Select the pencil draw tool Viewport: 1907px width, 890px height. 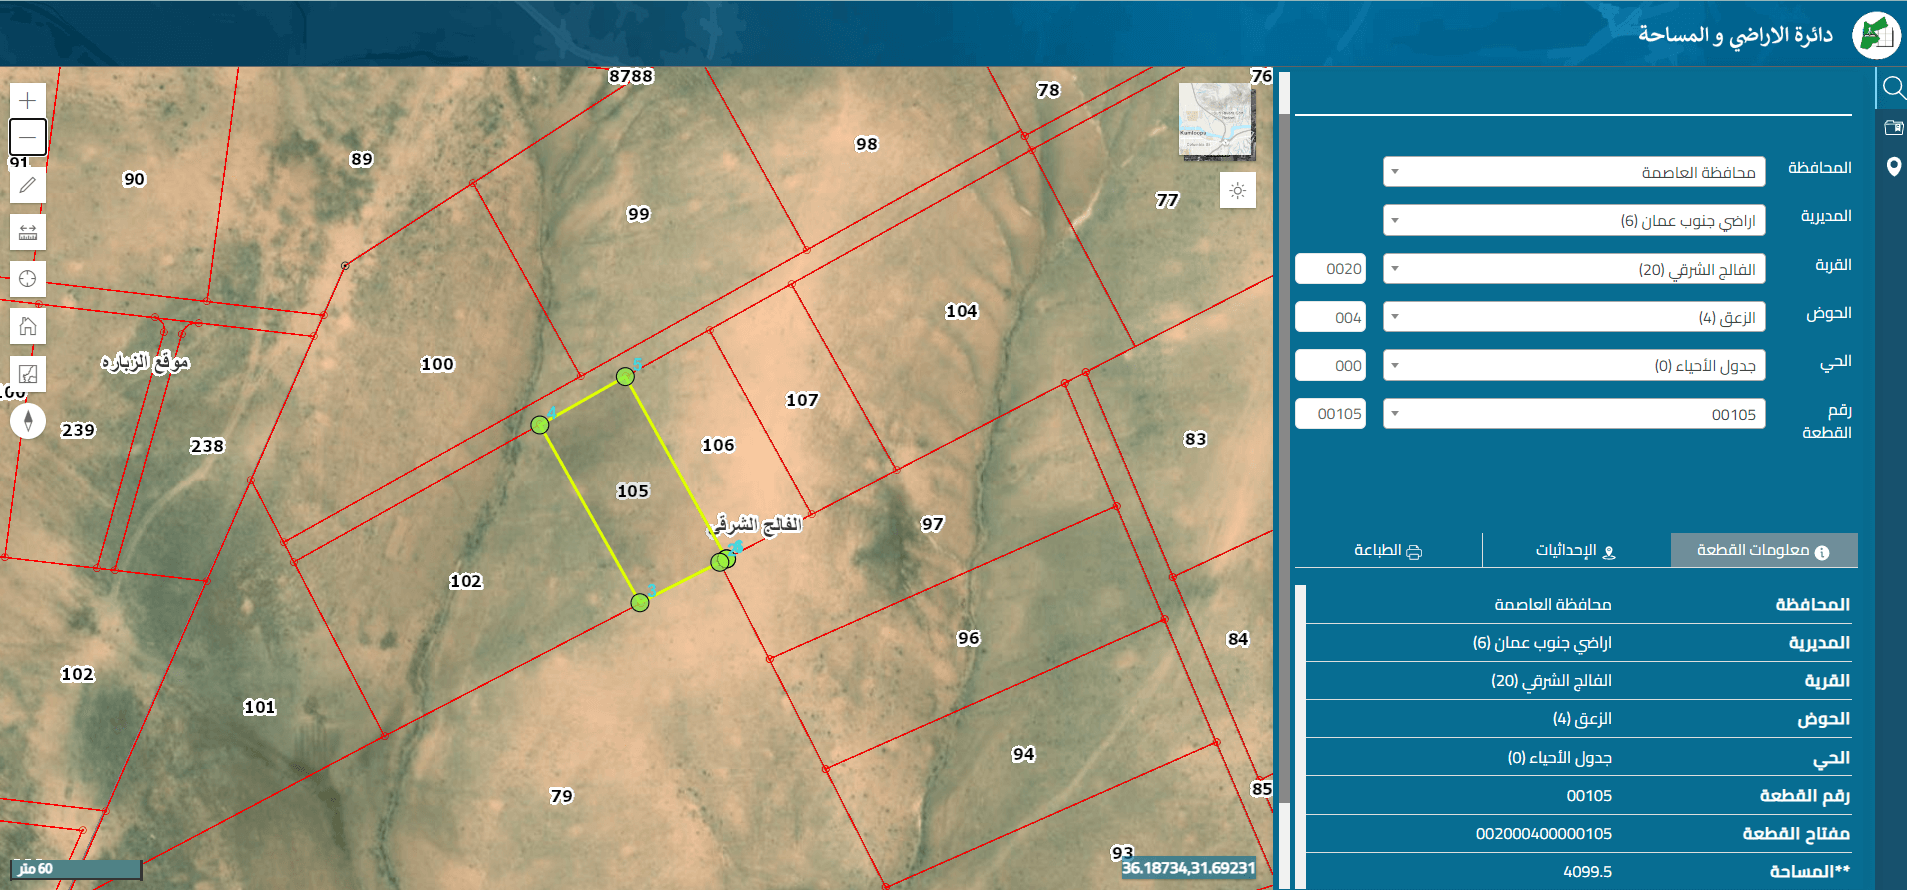(28, 185)
